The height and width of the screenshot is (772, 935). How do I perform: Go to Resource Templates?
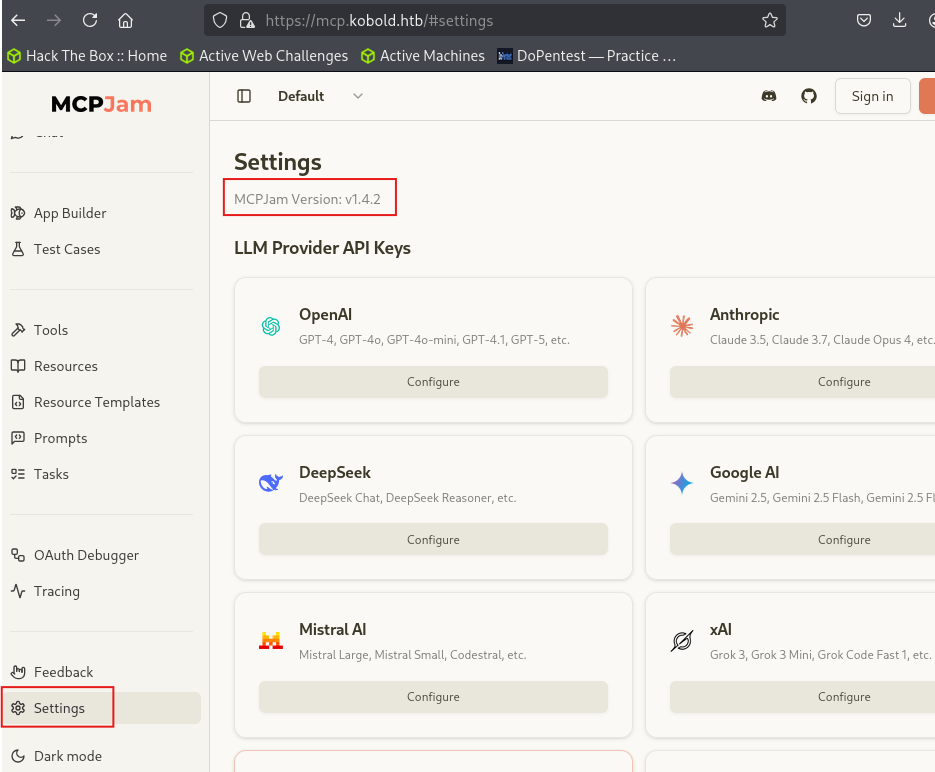(85, 402)
